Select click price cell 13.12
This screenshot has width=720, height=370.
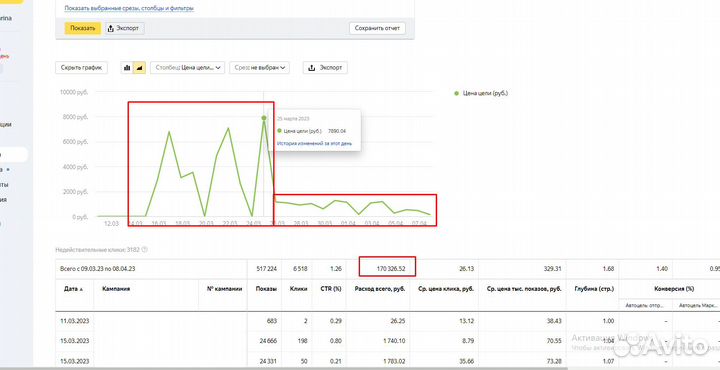467,321
